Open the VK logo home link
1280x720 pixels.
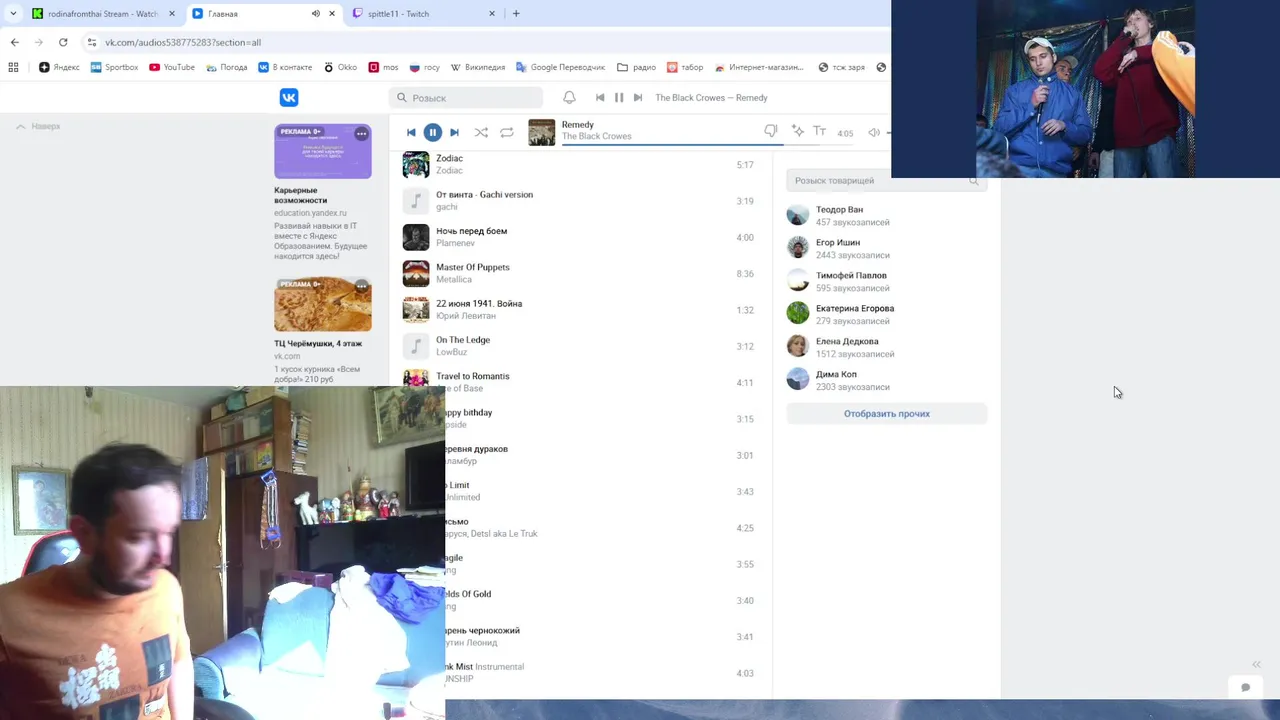289,97
